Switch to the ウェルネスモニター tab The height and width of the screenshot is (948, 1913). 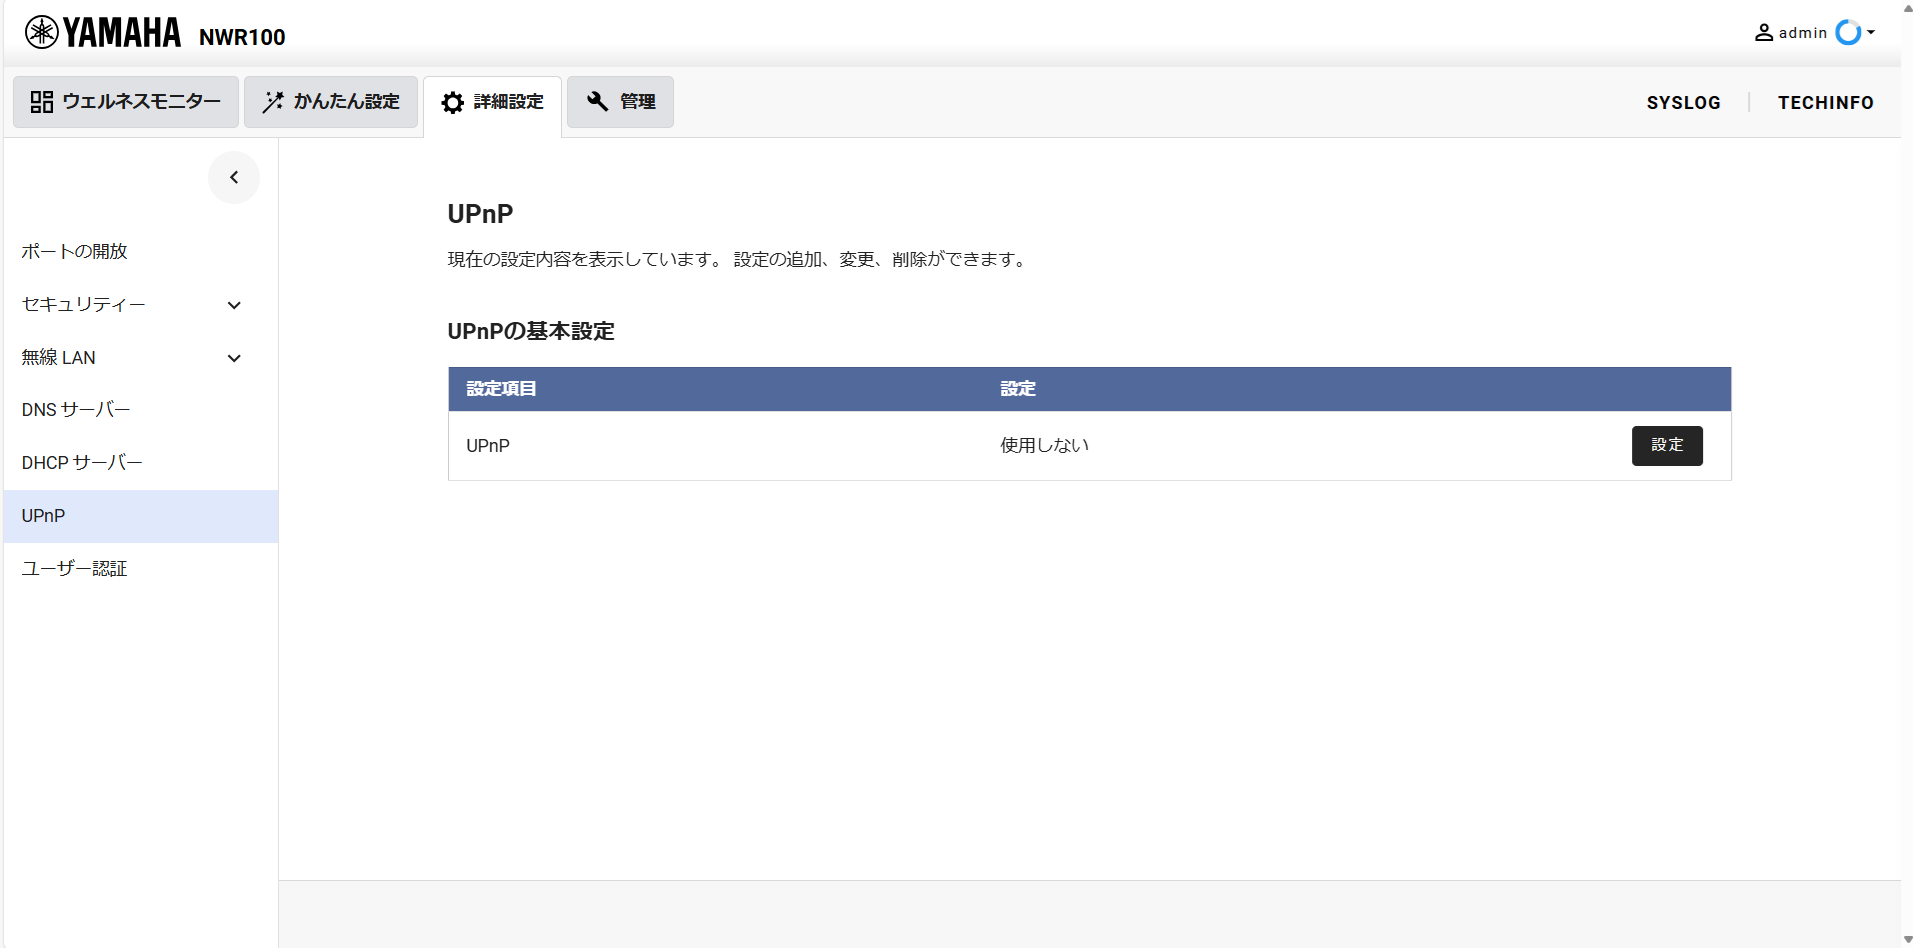pos(125,101)
